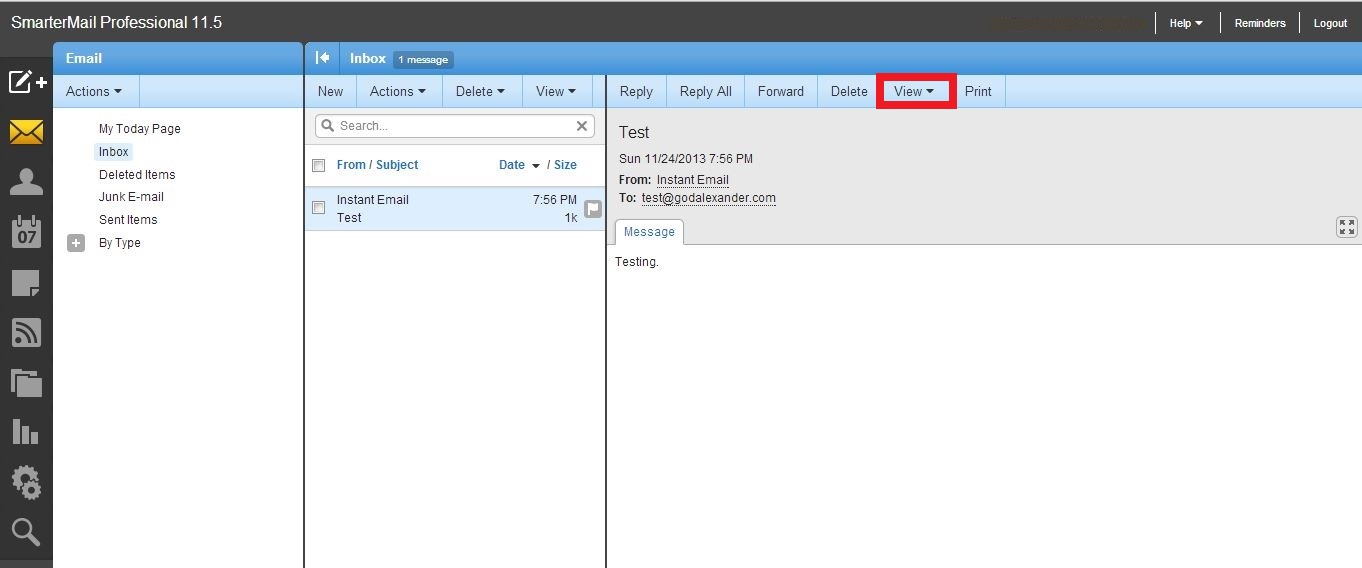This screenshot has width=1362, height=568.
Task: Click the Logout link
Action: [1330, 23]
